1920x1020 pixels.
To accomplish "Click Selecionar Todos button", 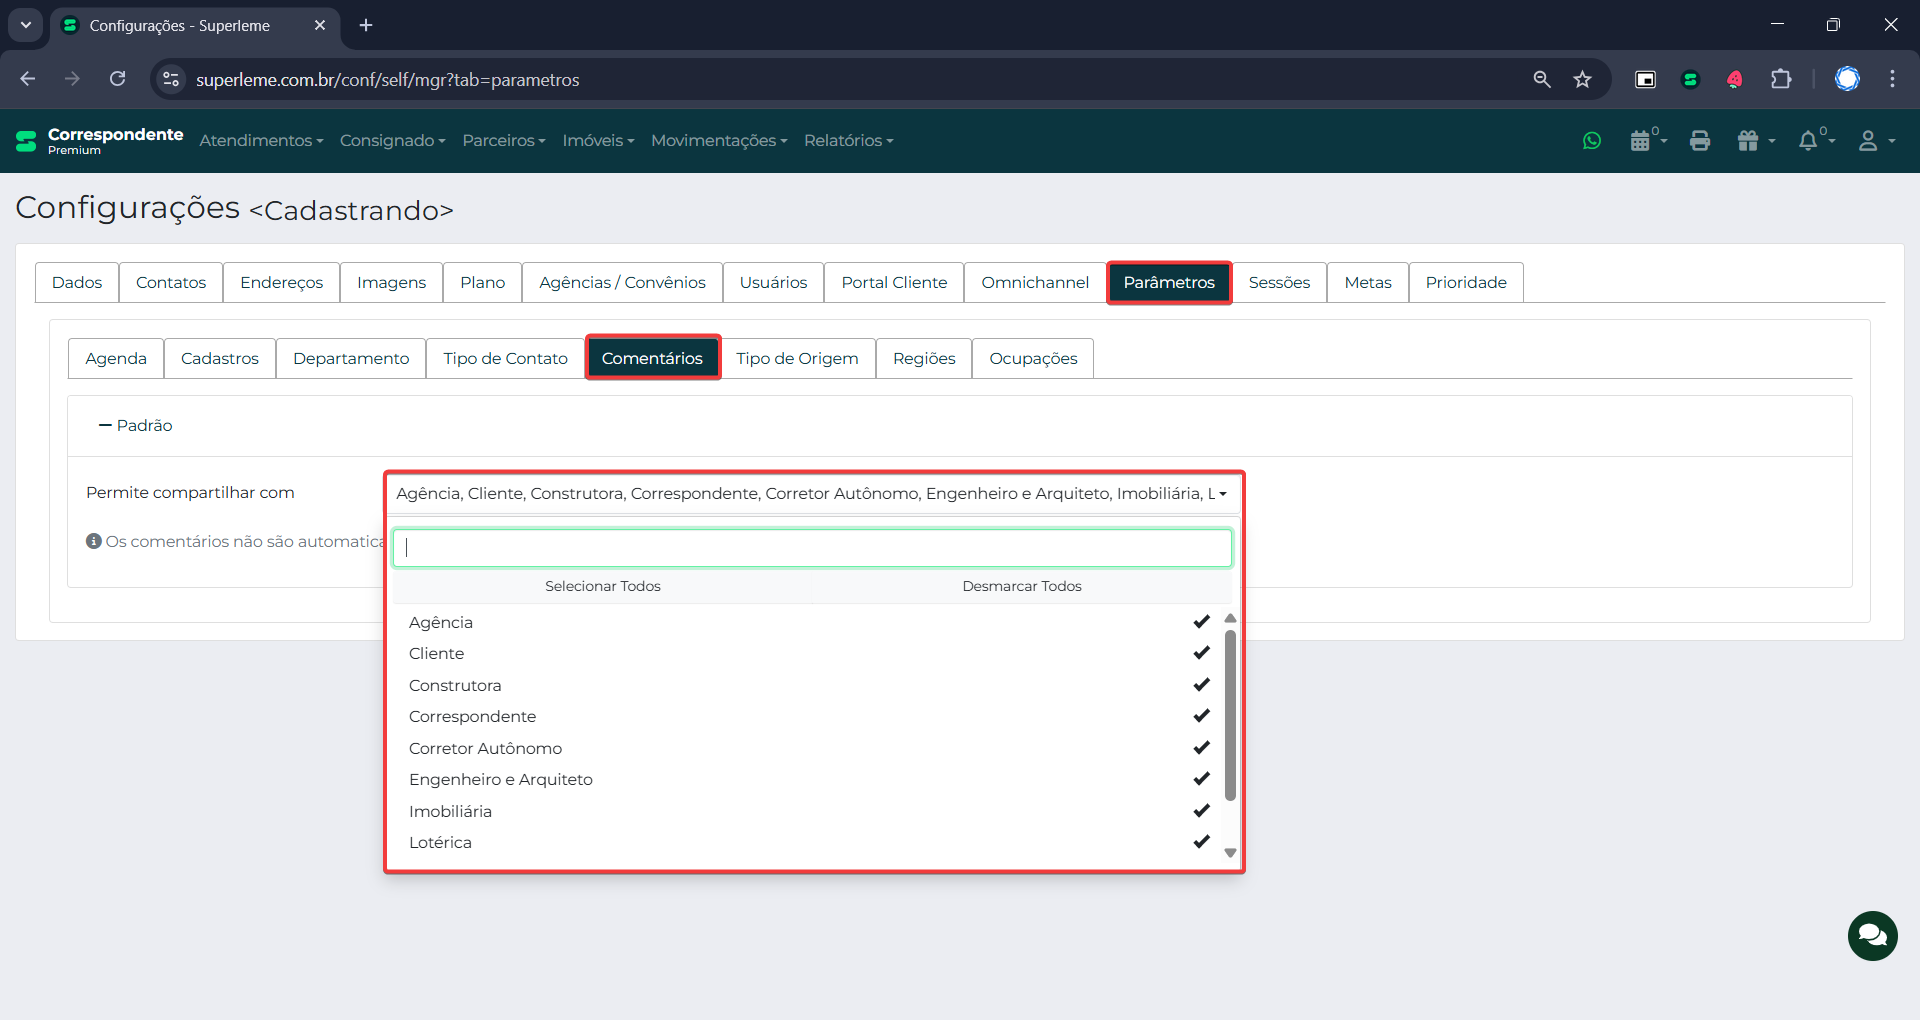I will click(602, 586).
